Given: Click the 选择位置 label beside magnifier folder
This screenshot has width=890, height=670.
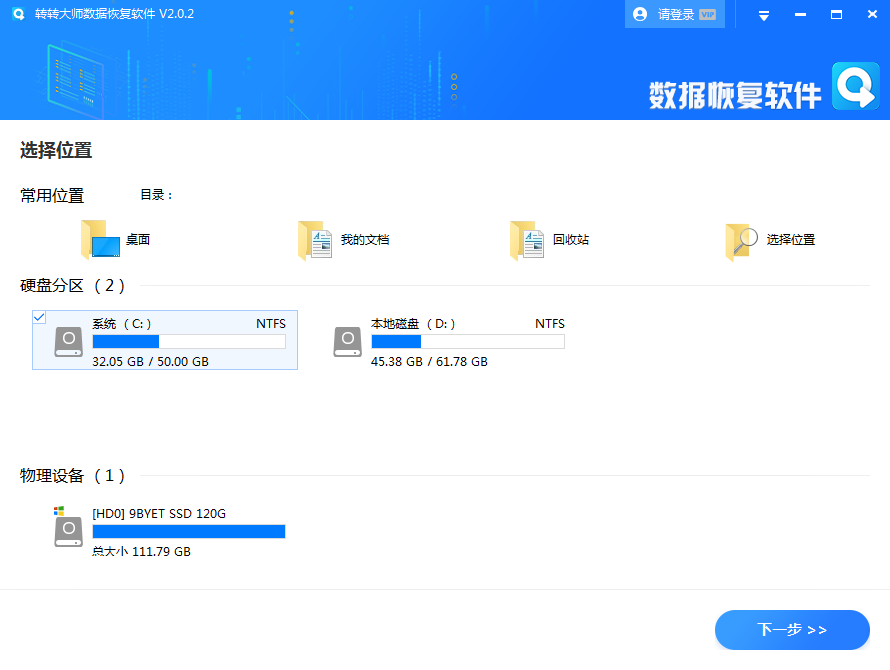Looking at the screenshot, I should pyautogui.click(x=791, y=240).
